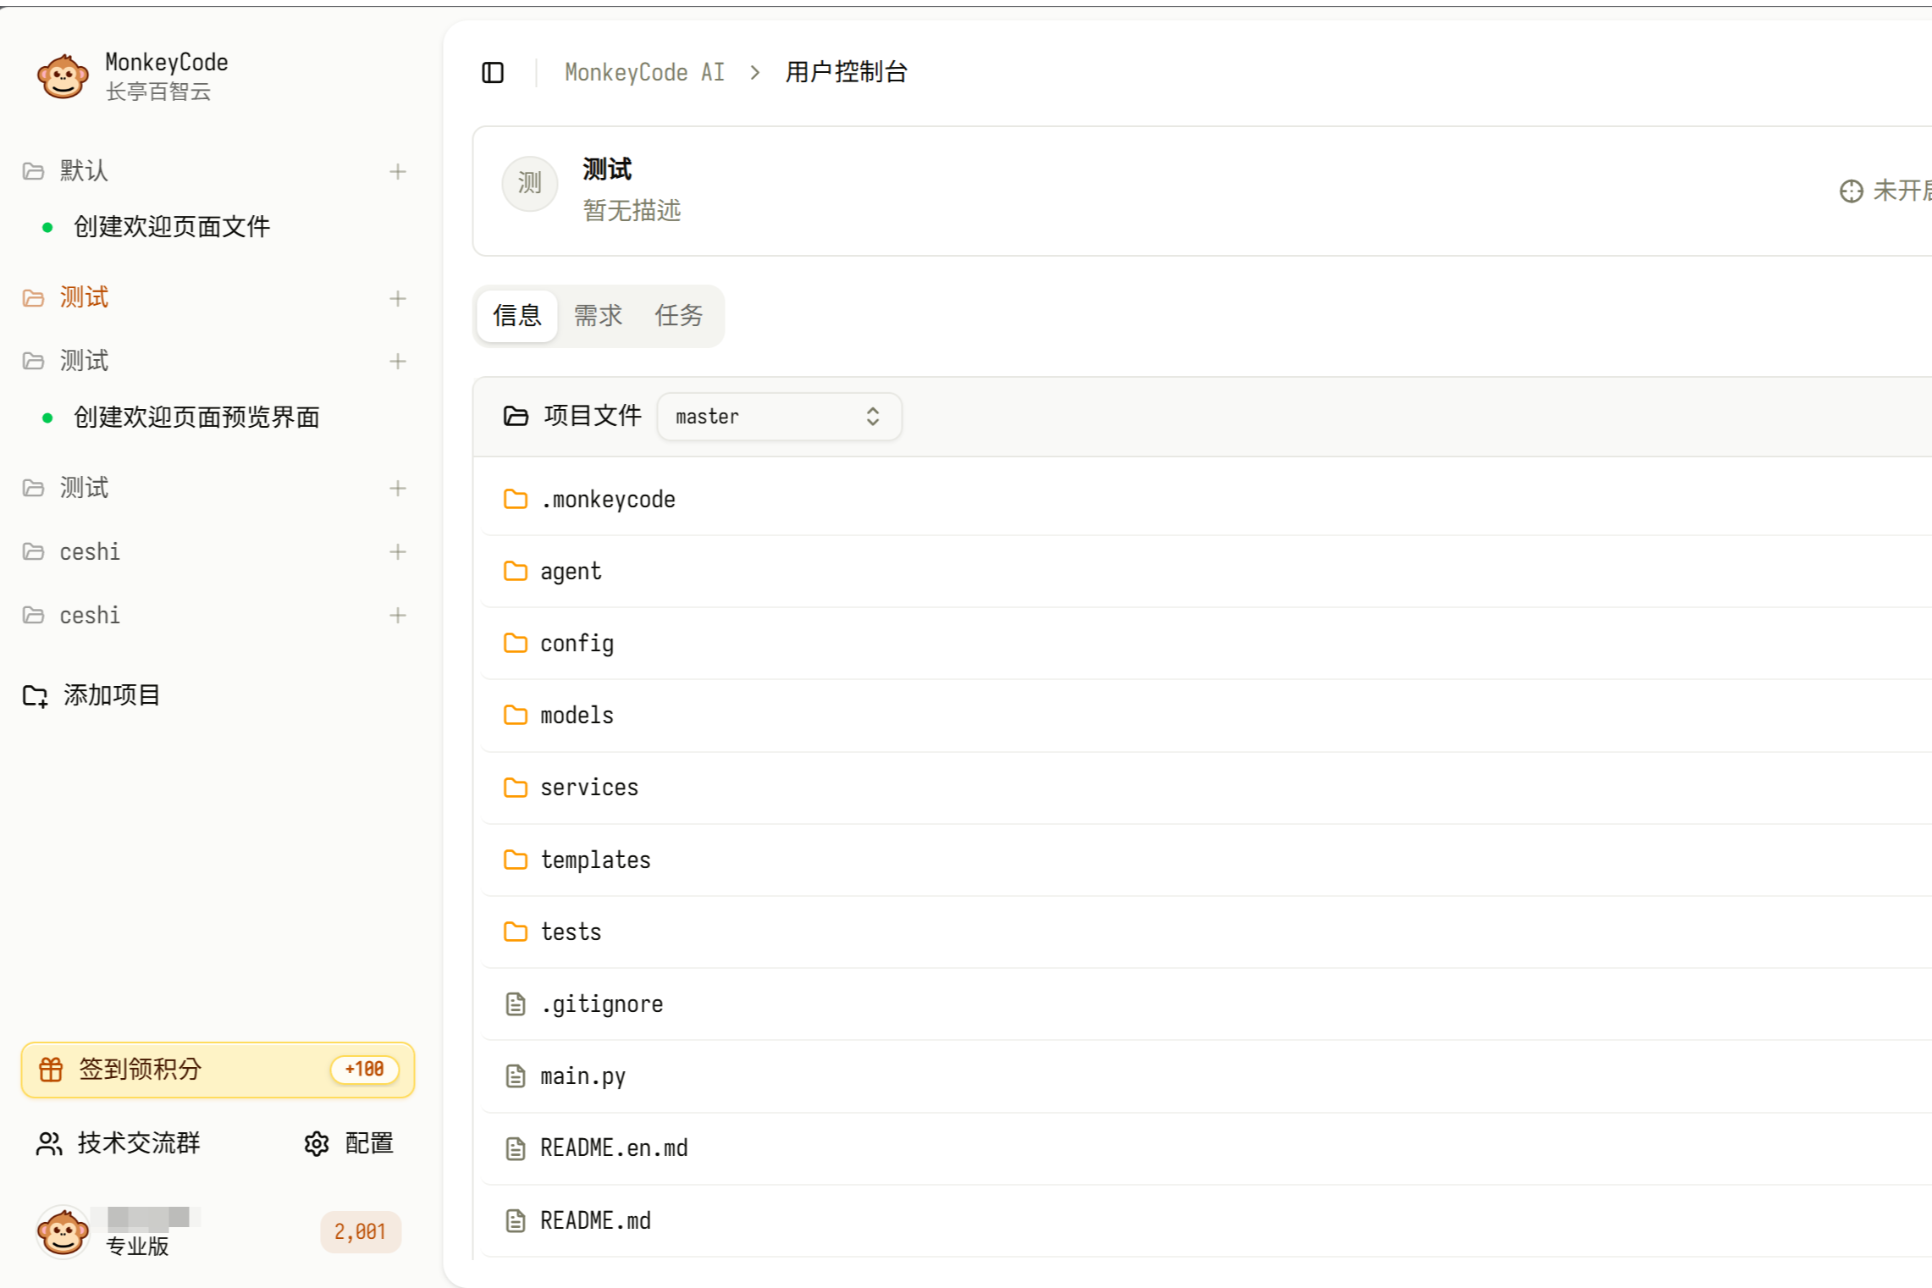1932x1288 pixels.
Task: Open the master branch dropdown
Action: pyautogui.click(x=779, y=417)
